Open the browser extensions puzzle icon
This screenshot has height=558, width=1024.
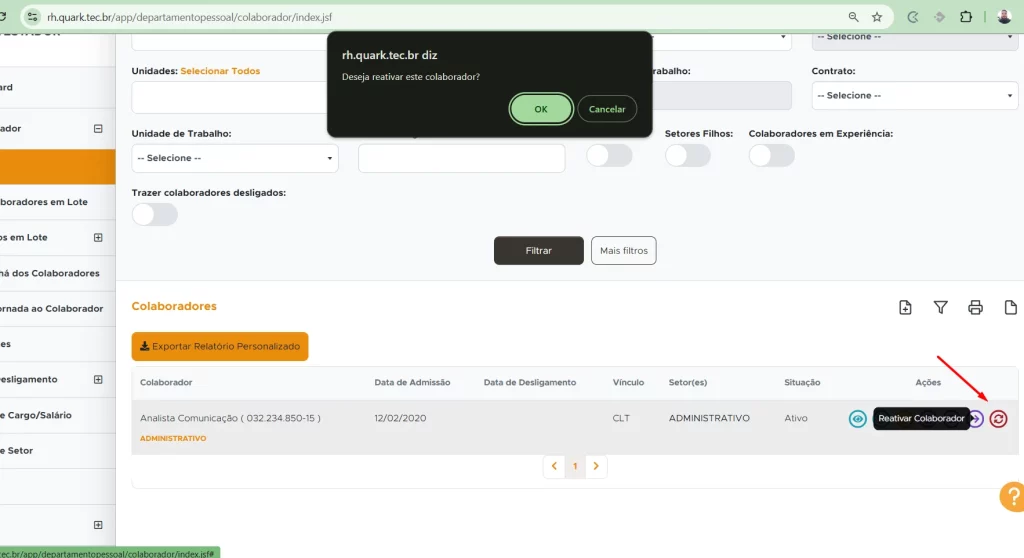click(966, 17)
